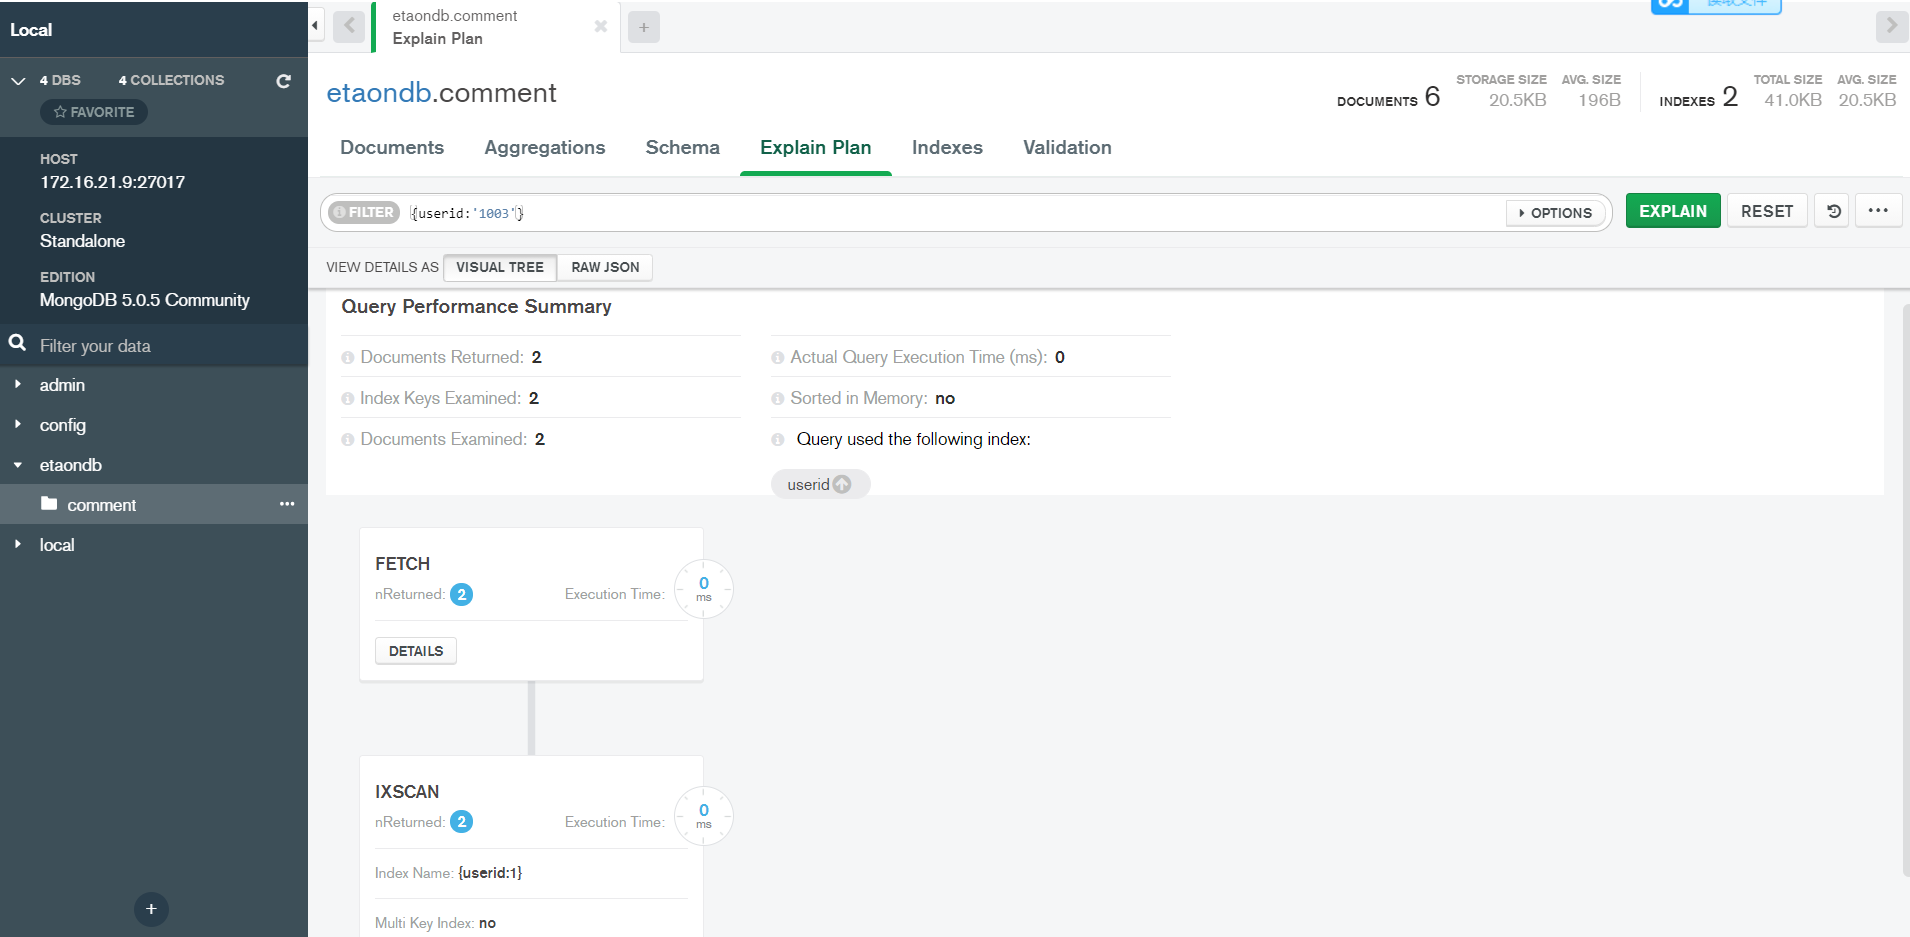Click the IXSCAN execution time clock
Screen dimensions: 1910x937
tap(704, 816)
